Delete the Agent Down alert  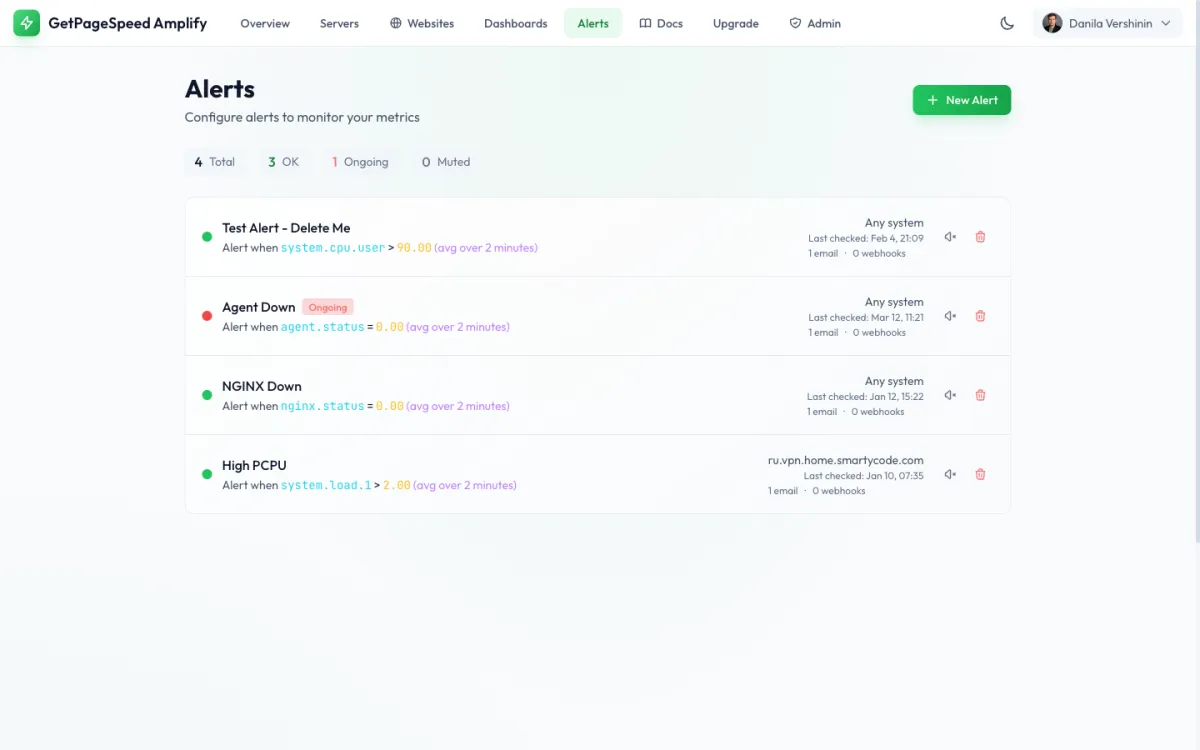[x=980, y=315]
